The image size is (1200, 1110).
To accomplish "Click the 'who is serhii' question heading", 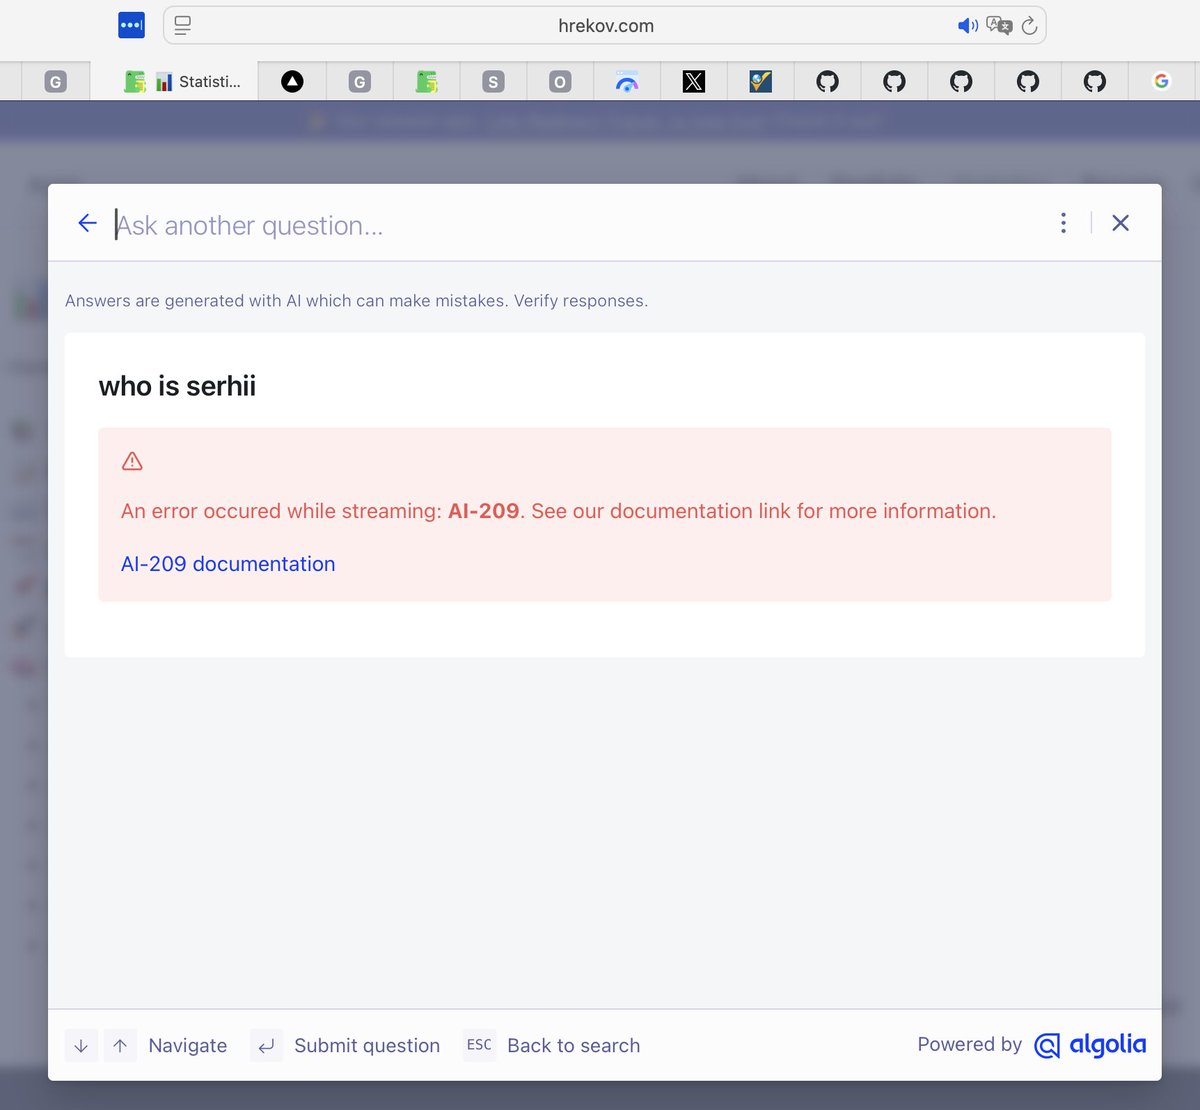I will point(177,386).
